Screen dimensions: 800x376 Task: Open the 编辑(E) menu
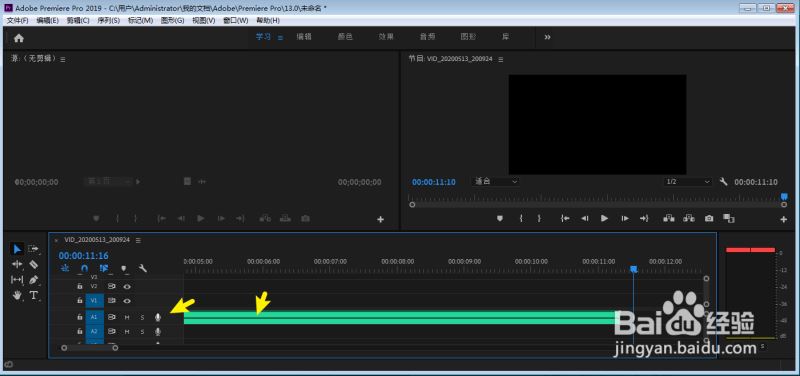47,20
